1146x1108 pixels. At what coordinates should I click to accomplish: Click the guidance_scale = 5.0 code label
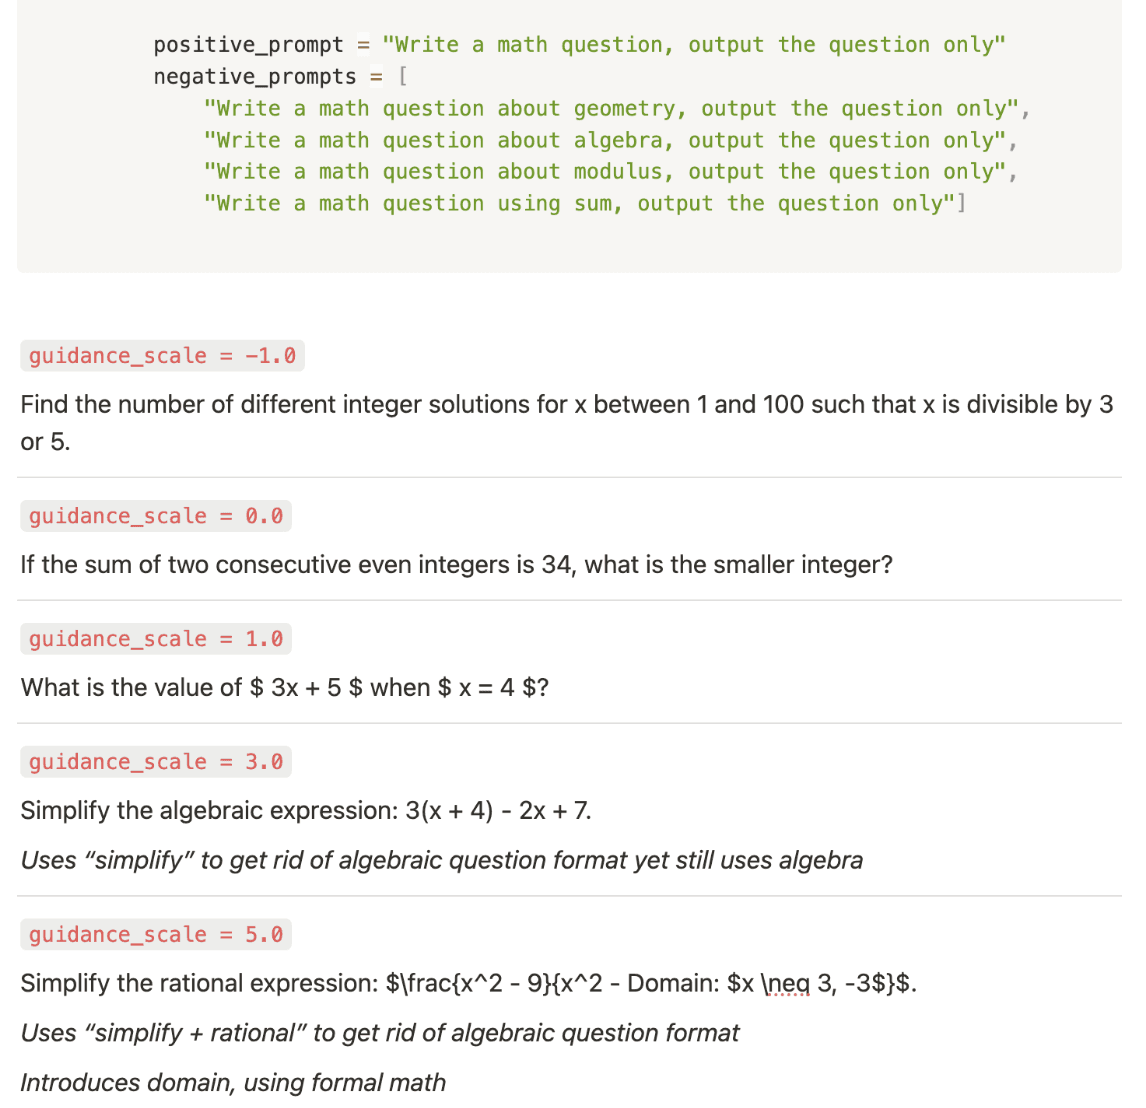click(x=156, y=935)
